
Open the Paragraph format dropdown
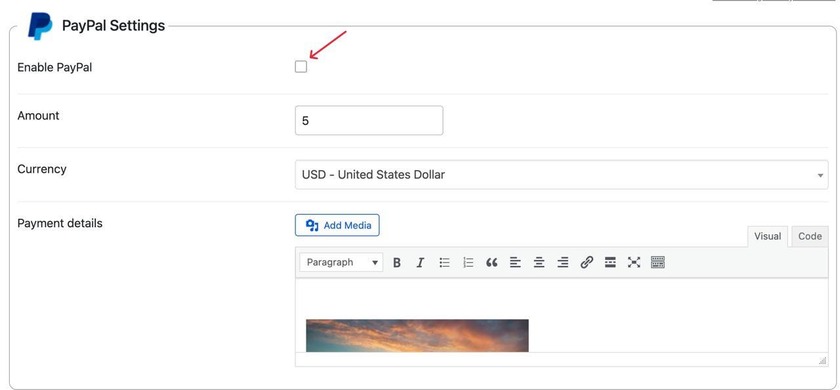341,262
